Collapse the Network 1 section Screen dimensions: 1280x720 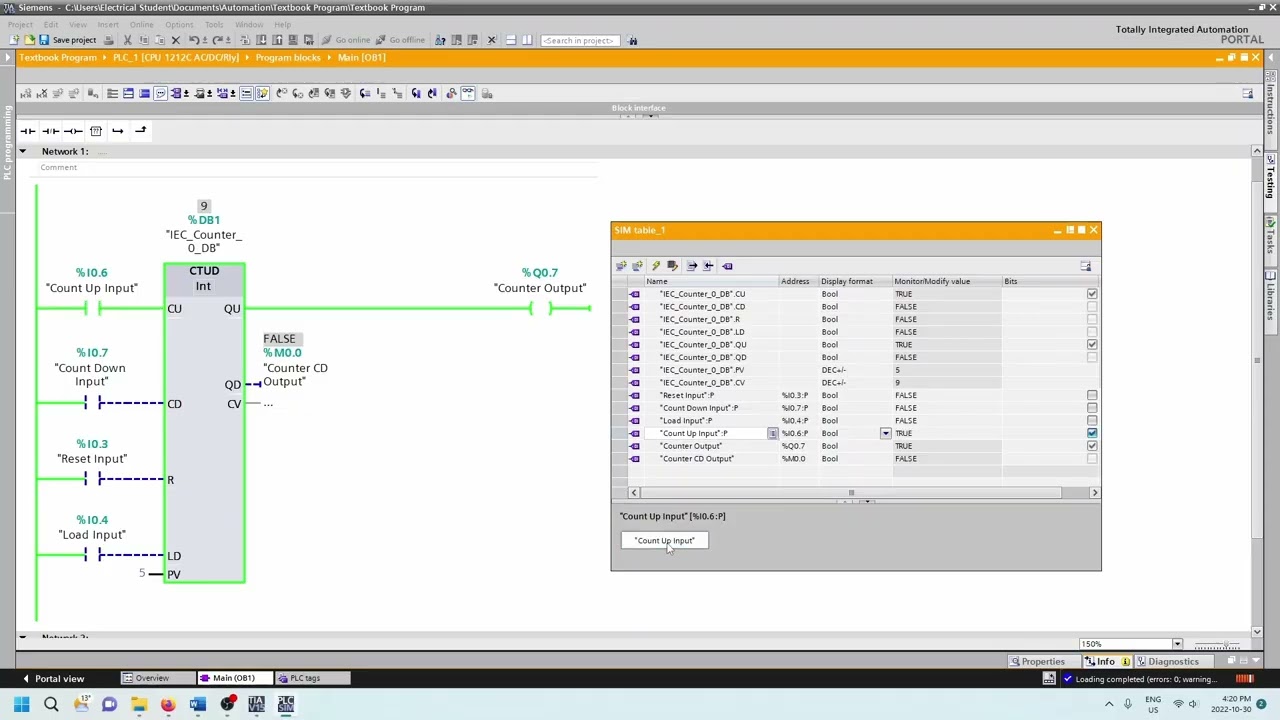click(x=22, y=151)
